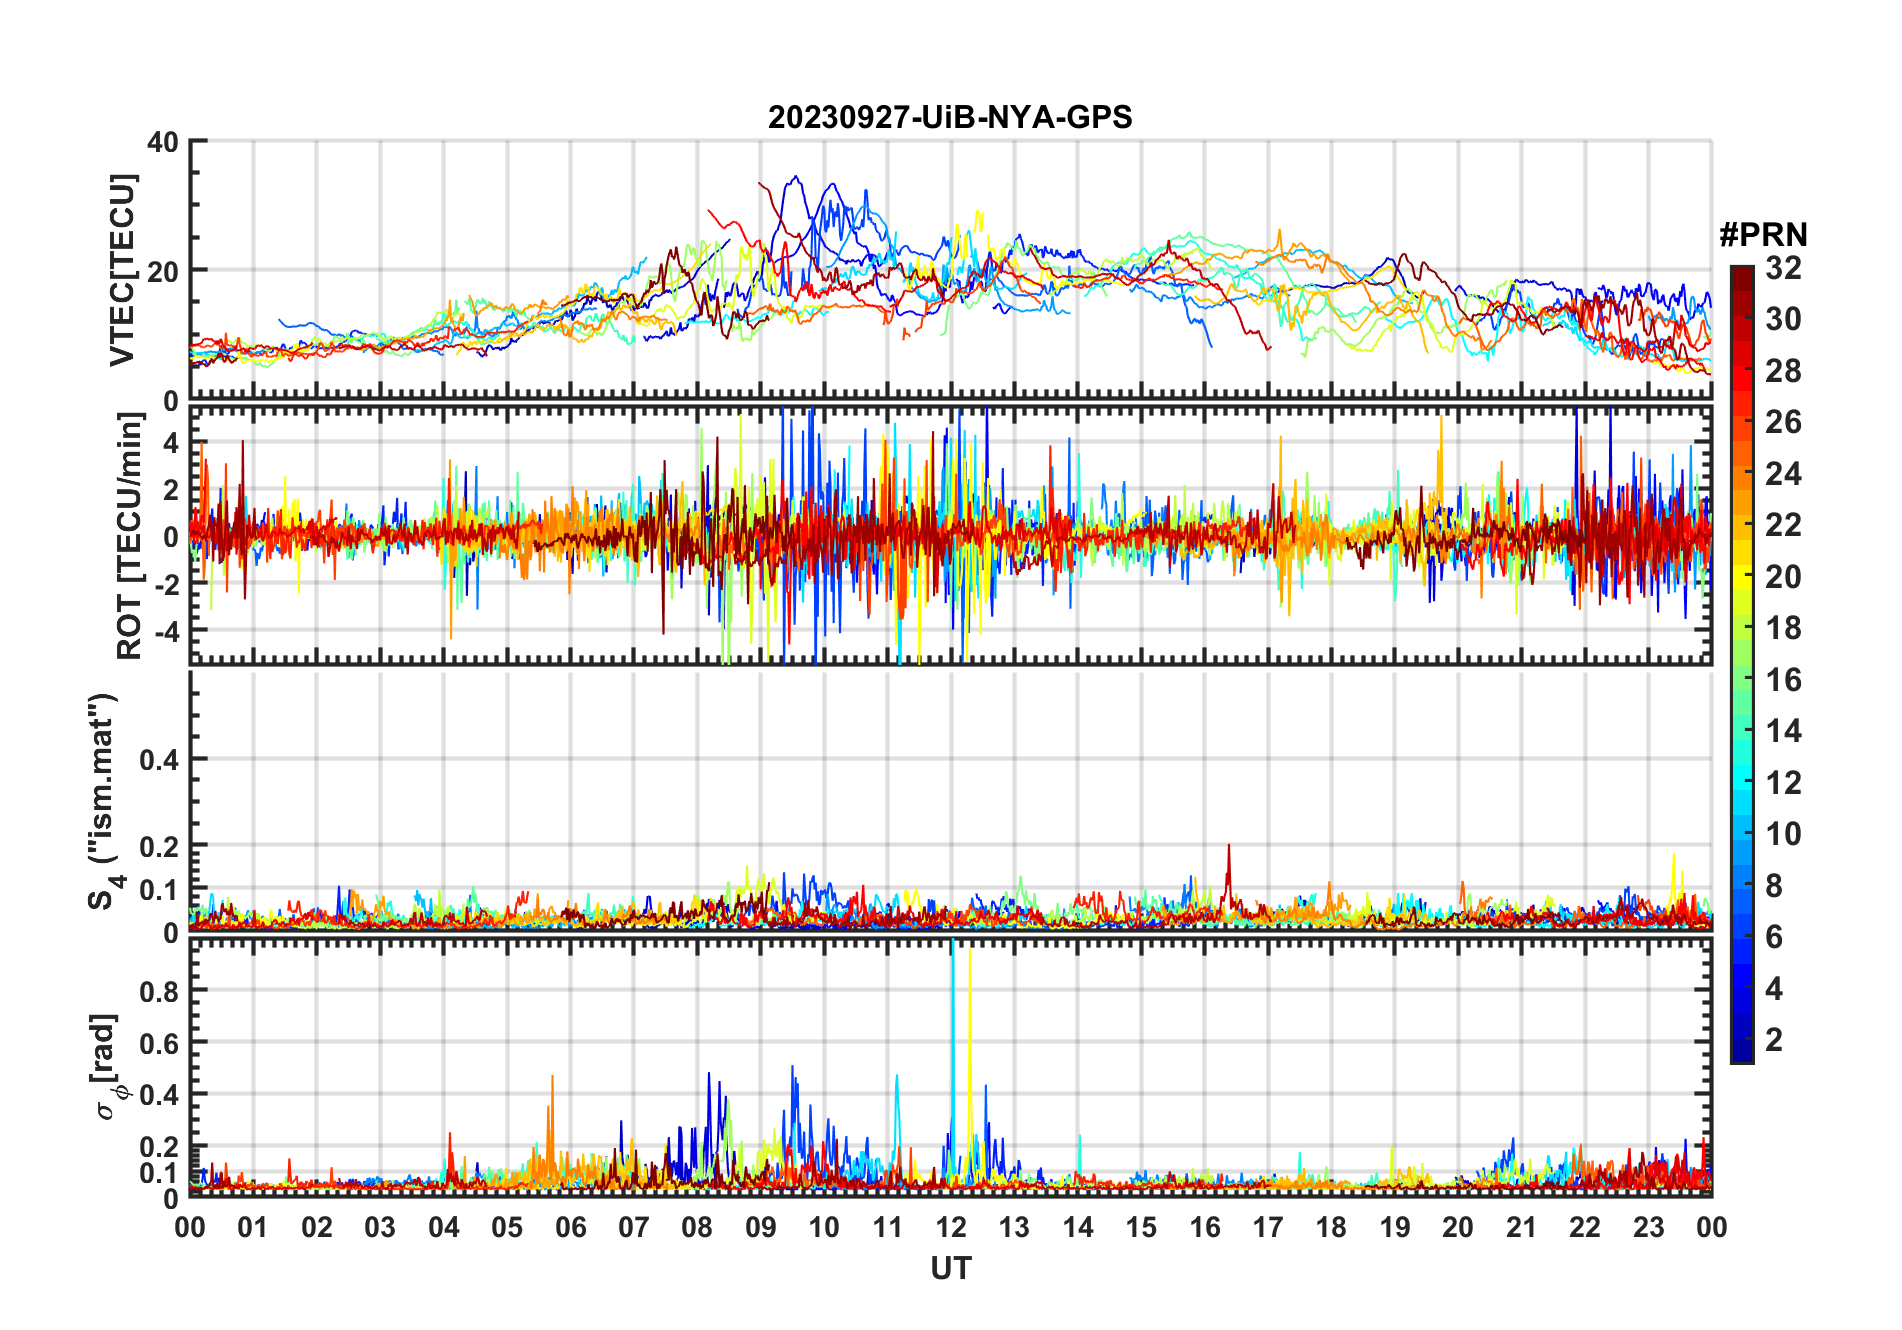Click colorbar label 2
Screen dimensions: 1902x1330
pos(1774,1040)
